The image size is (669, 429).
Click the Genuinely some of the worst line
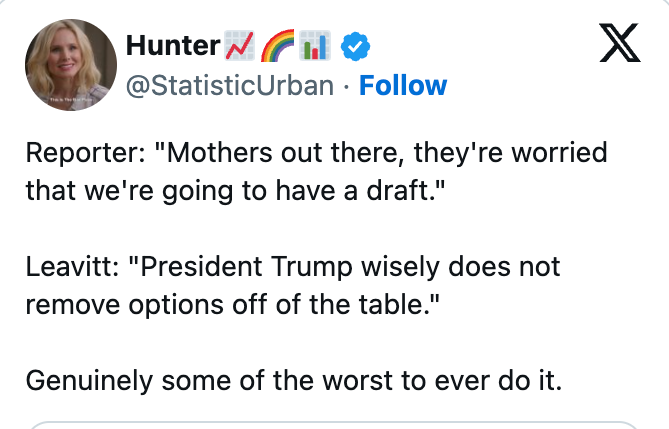[x=294, y=381]
